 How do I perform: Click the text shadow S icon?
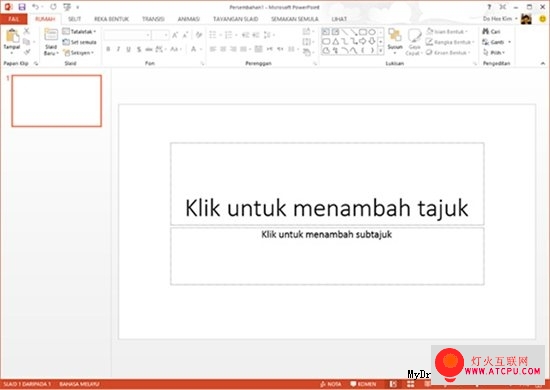coord(139,49)
